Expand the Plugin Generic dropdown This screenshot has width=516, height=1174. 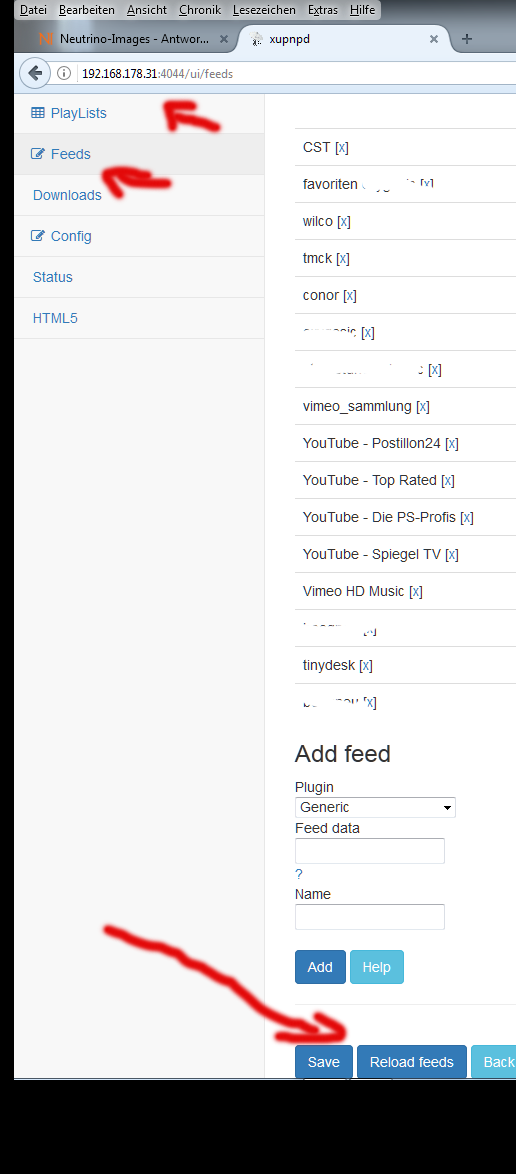tap(375, 807)
